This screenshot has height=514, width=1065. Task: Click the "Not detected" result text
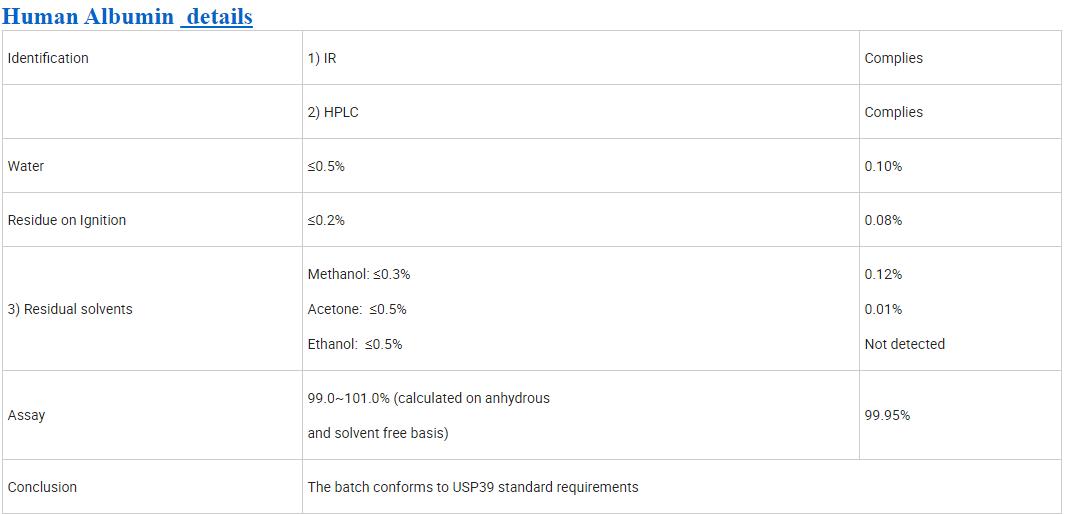coord(904,344)
